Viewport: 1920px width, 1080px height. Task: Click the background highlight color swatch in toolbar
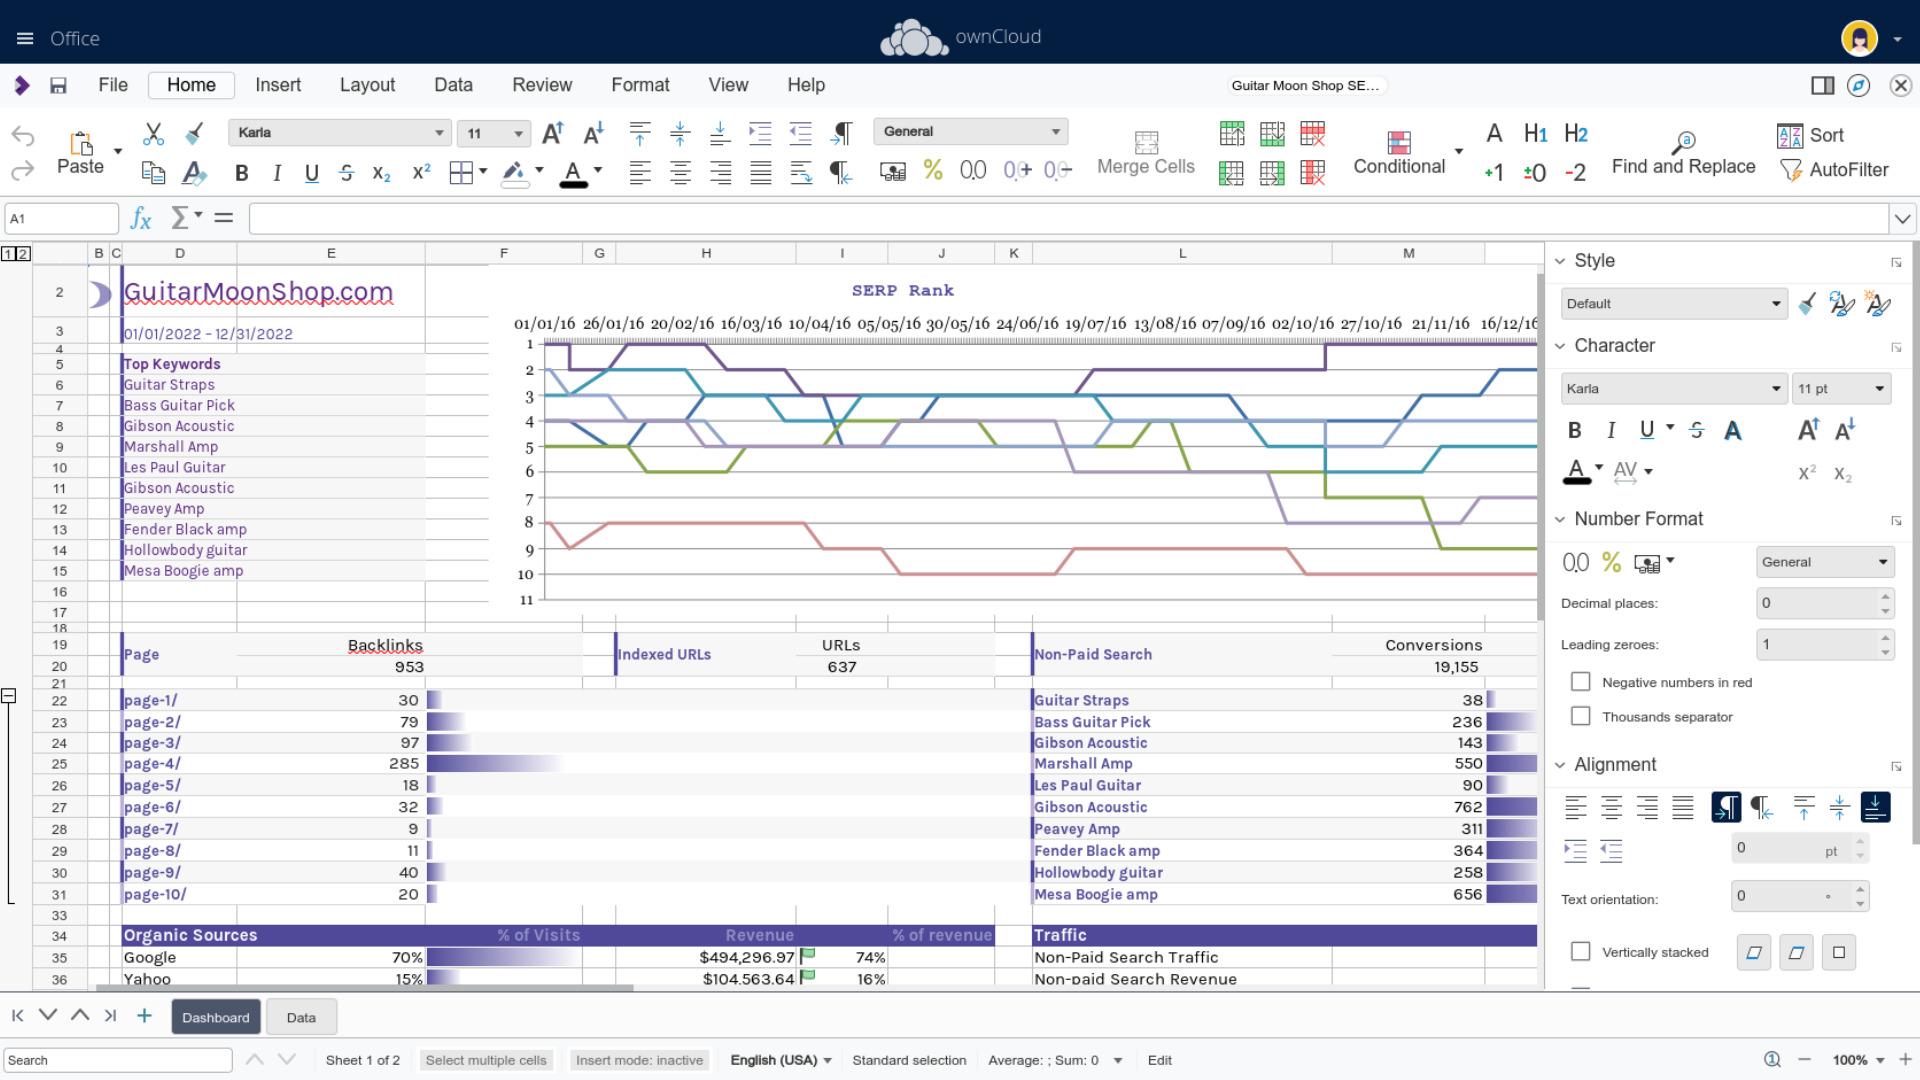[514, 173]
